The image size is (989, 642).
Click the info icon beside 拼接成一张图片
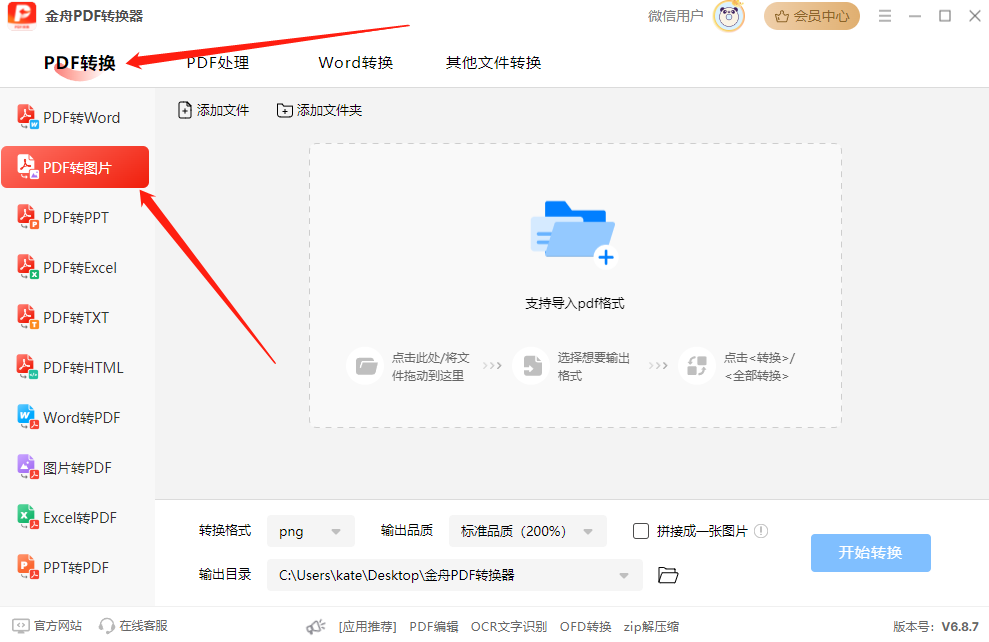pyautogui.click(x=761, y=531)
